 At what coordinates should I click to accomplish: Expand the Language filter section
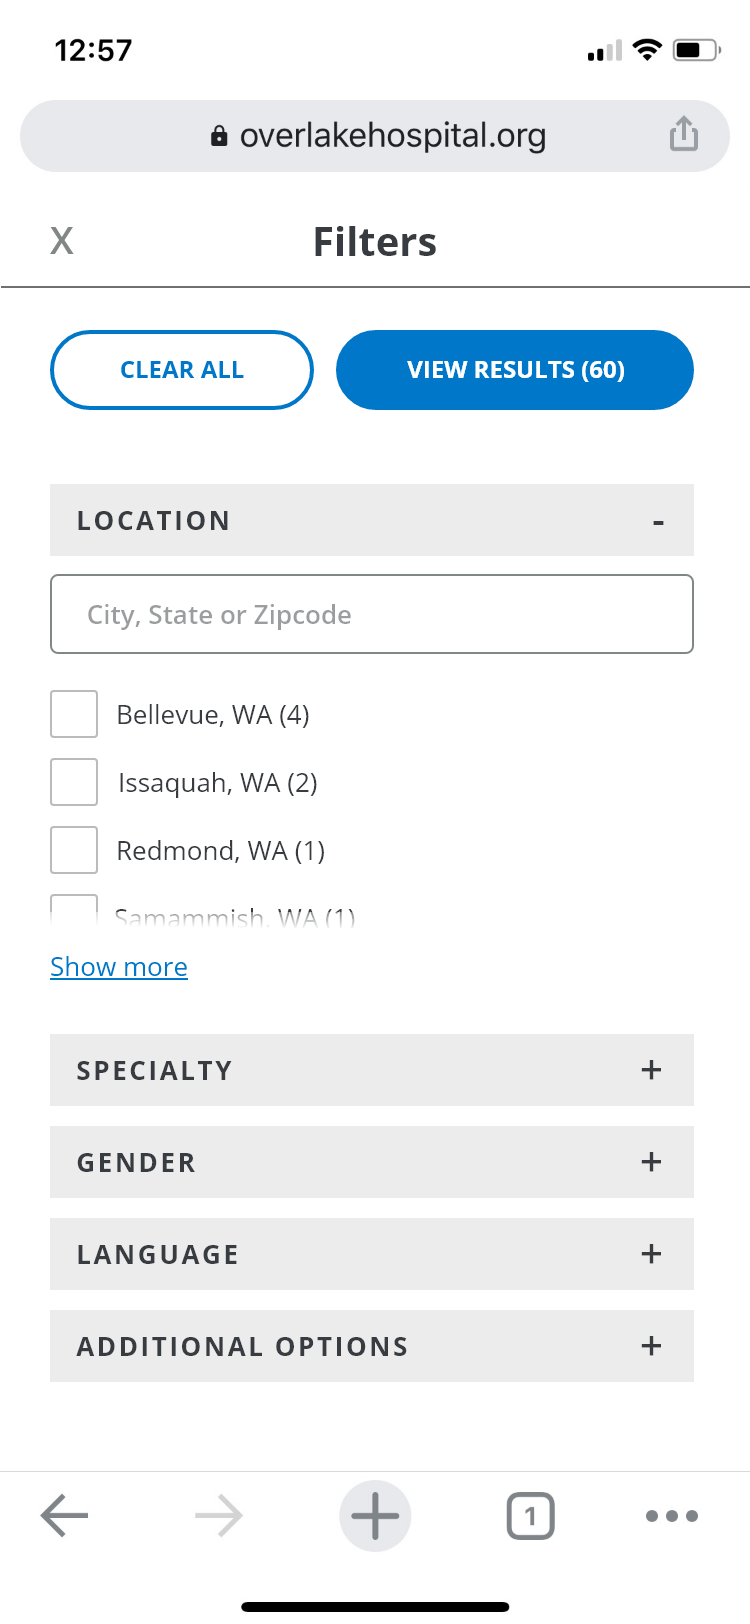coord(372,1254)
